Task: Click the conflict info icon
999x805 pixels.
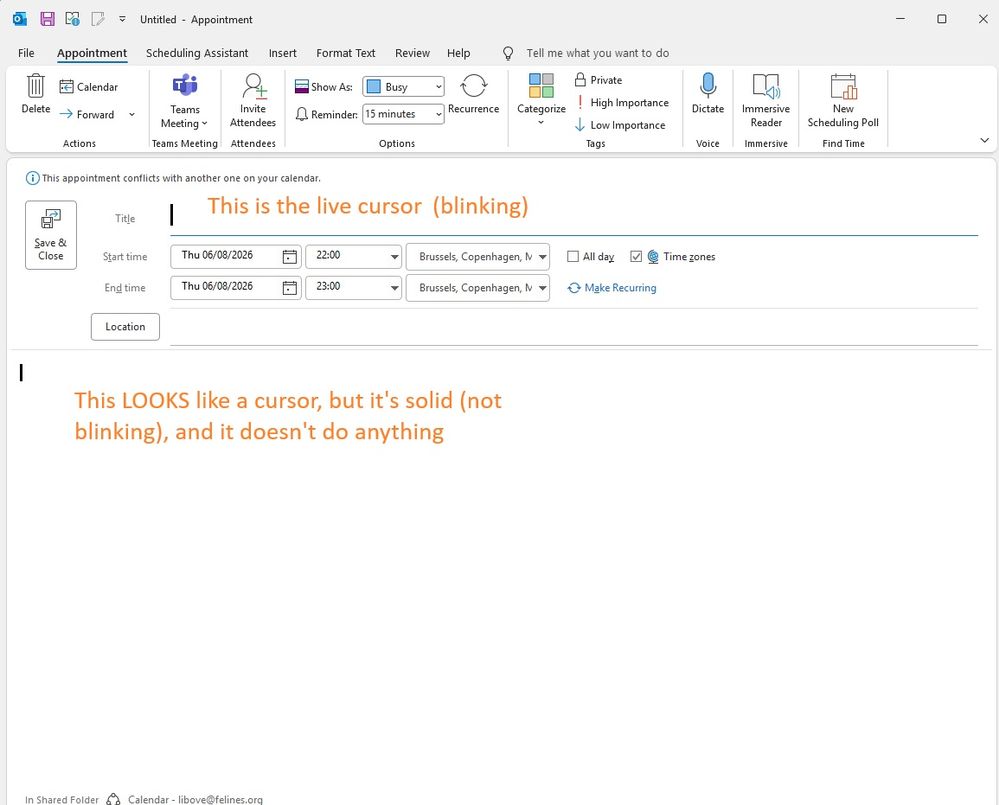Action: (x=32, y=178)
